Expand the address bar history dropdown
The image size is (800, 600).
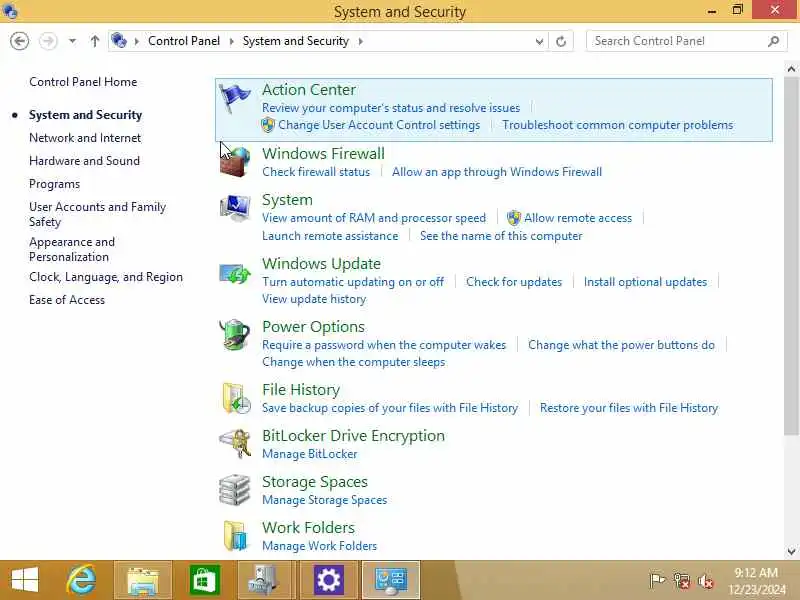[539, 41]
